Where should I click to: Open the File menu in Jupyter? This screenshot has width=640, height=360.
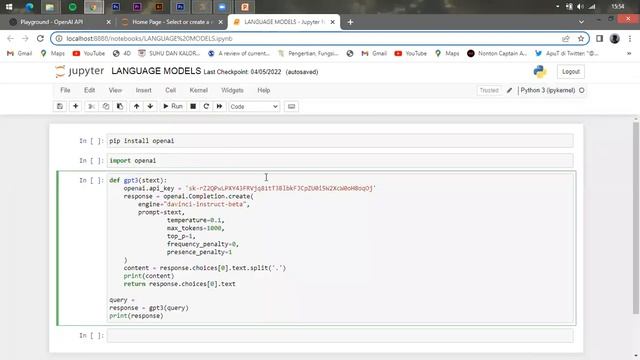[x=65, y=90]
